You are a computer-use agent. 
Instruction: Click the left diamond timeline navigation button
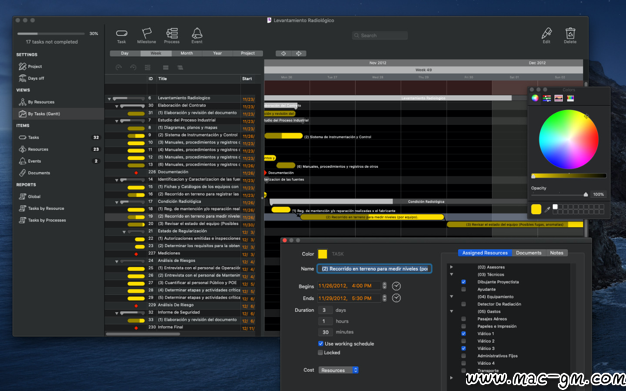(283, 54)
